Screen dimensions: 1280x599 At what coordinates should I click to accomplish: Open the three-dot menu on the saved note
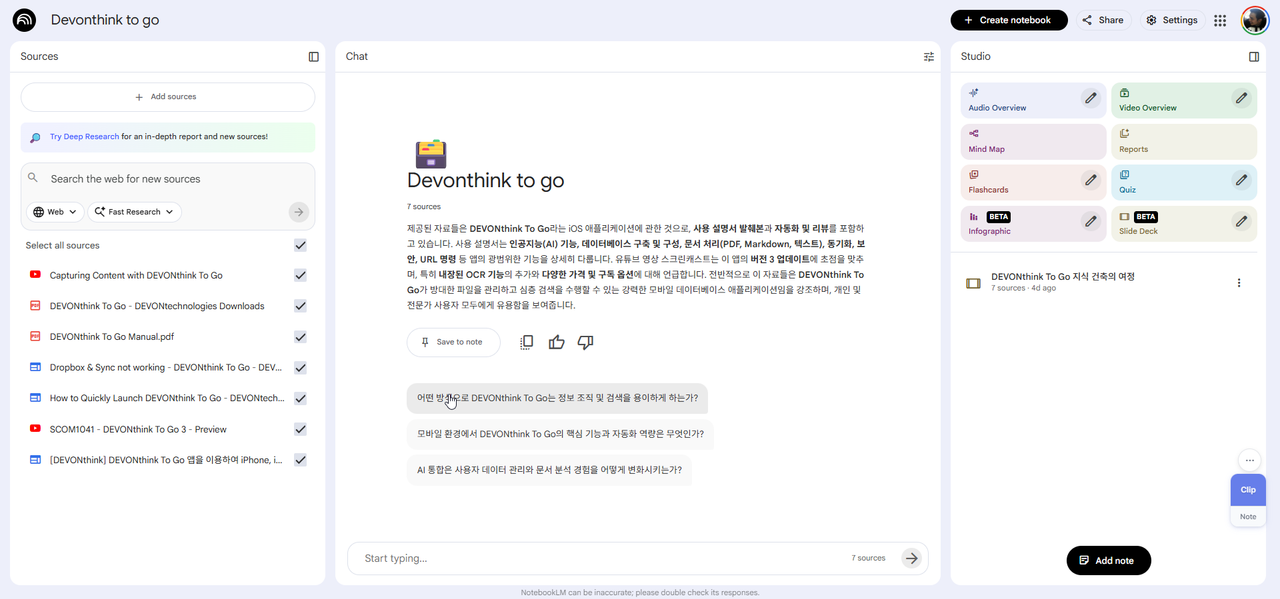click(1239, 282)
